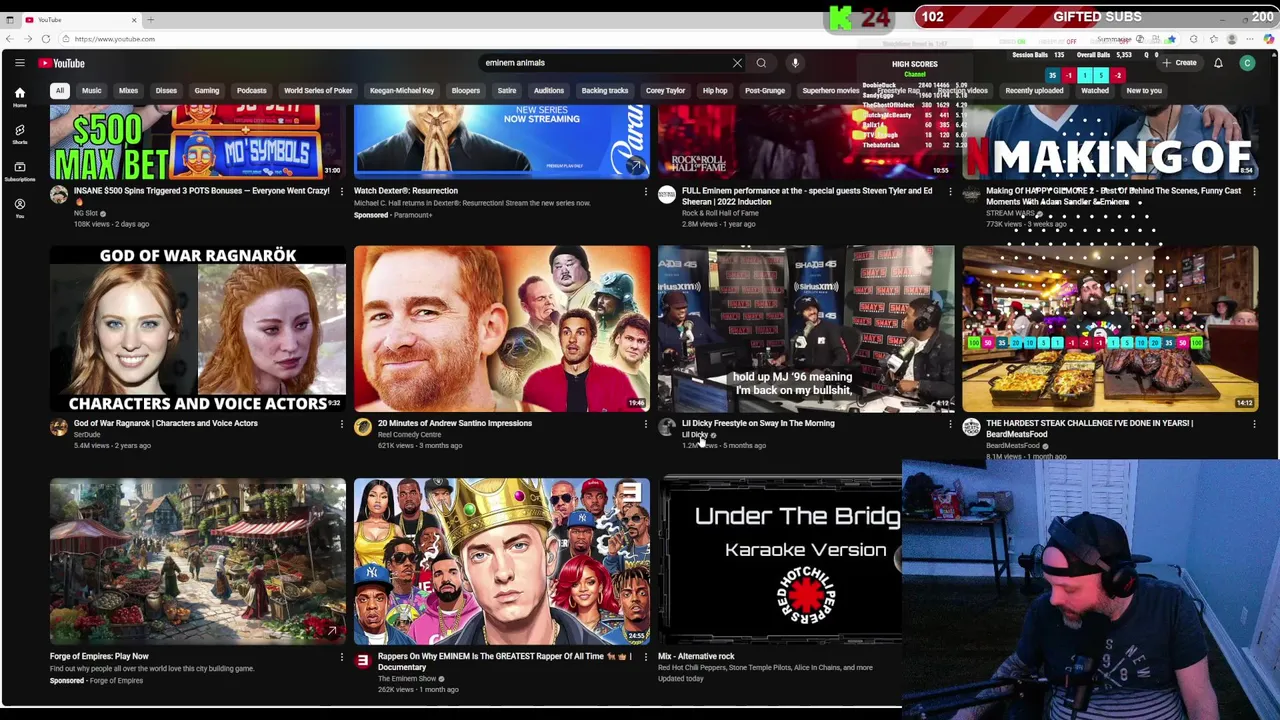Open options for God of War Ragnarok video
Screen dimensions: 1280x720
(x=341, y=424)
